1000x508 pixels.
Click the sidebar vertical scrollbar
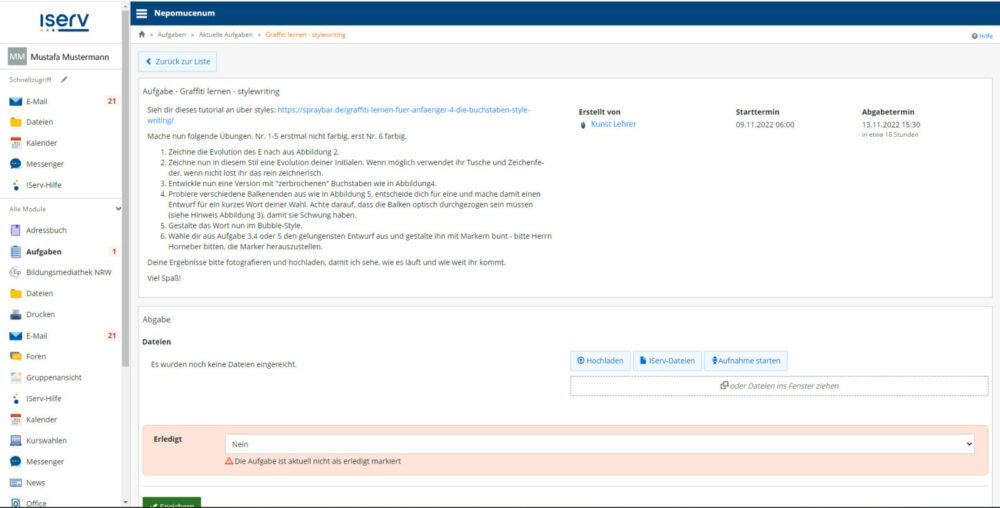[125, 188]
